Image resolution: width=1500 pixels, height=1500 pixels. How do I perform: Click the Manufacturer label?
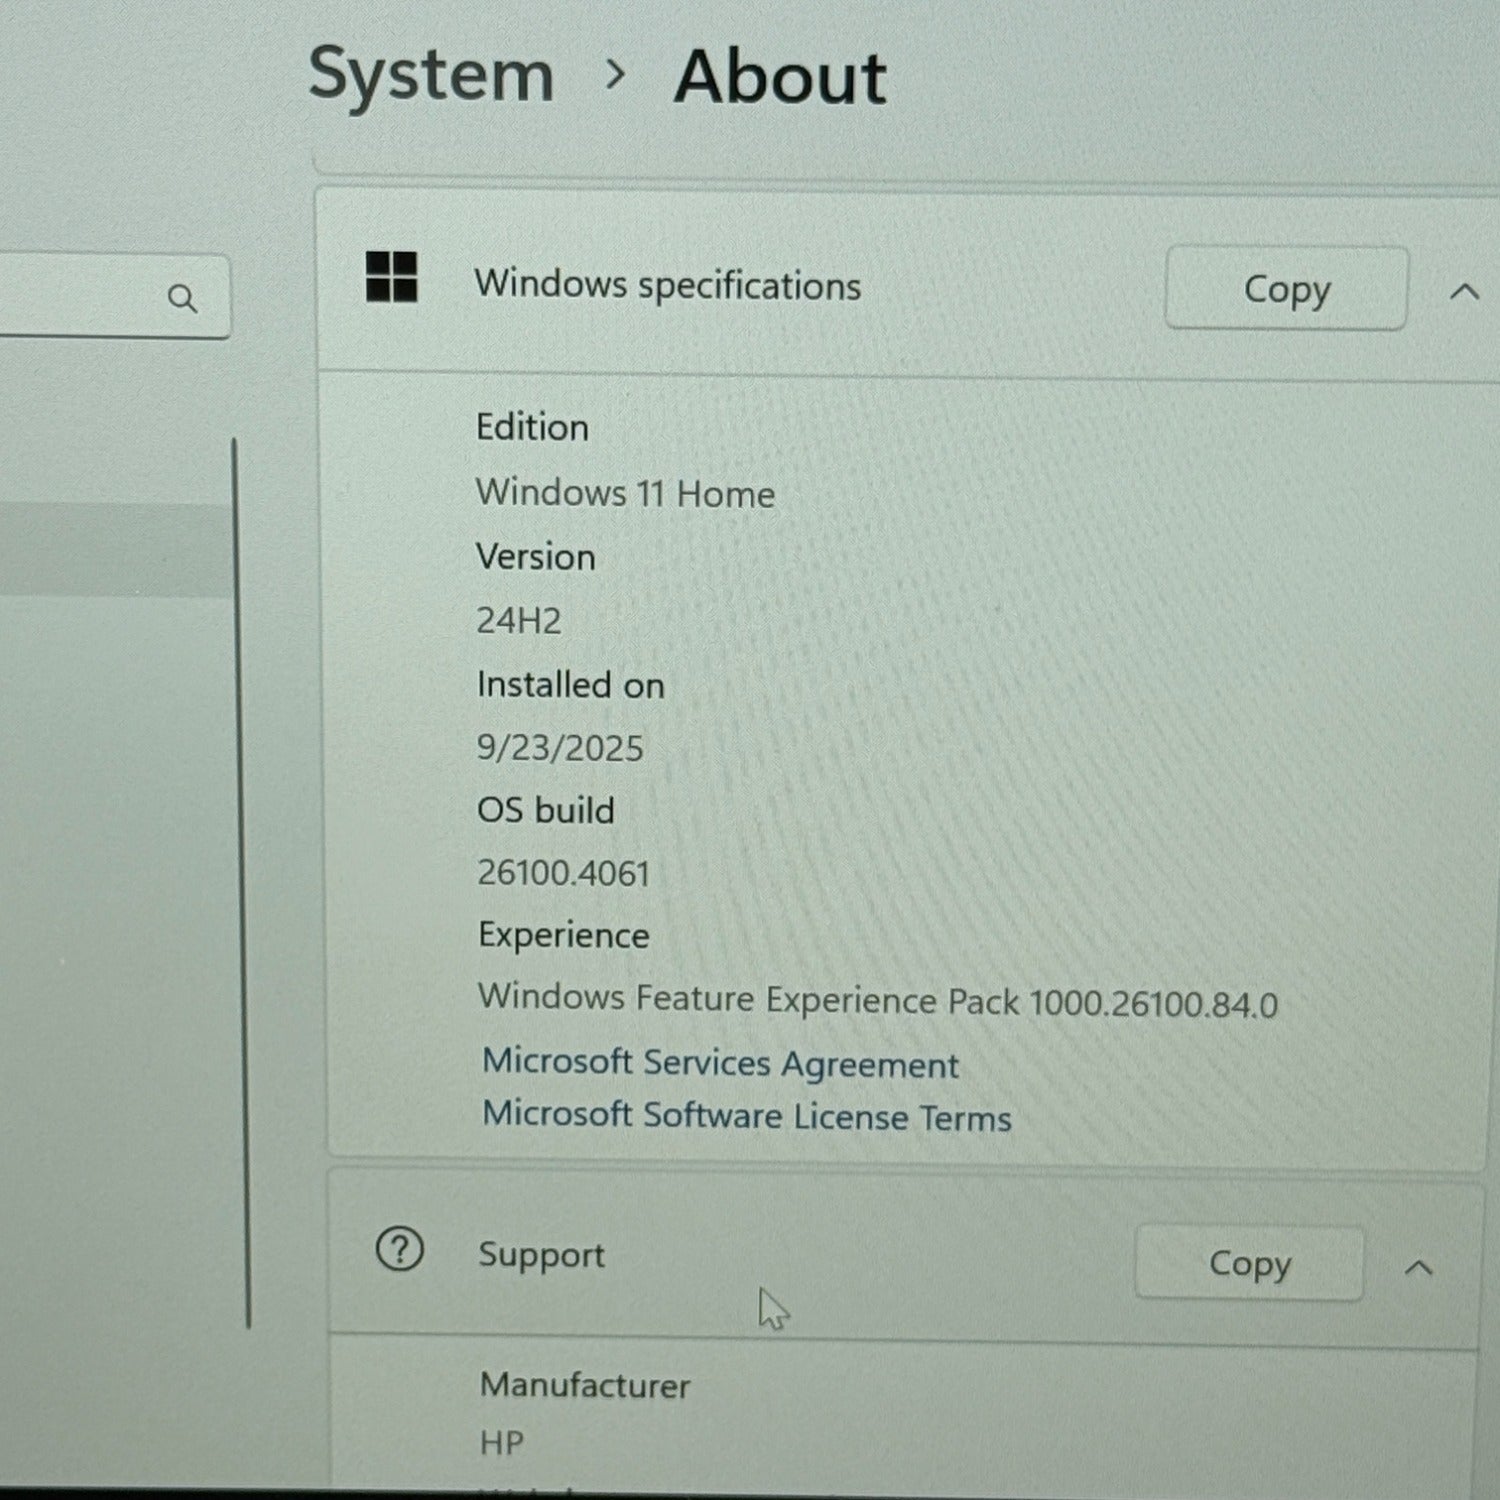pyautogui.click(x=584, y=1385)
